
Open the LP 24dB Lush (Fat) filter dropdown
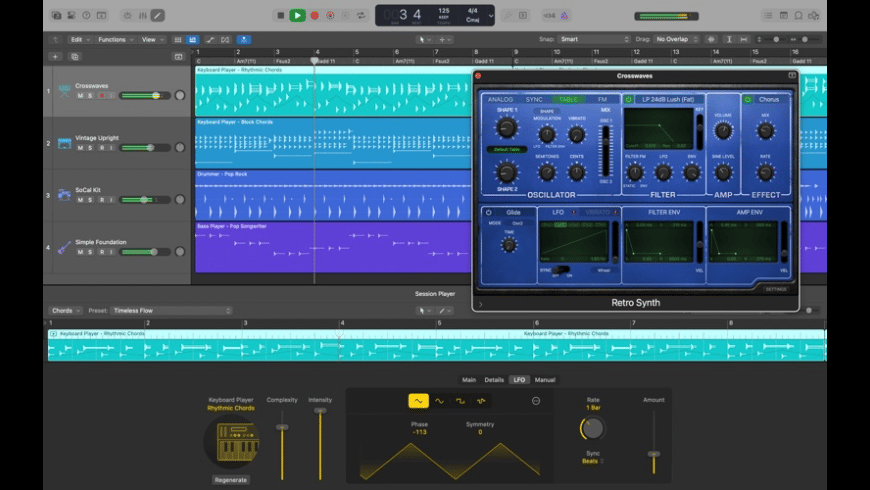coord(668,99)
